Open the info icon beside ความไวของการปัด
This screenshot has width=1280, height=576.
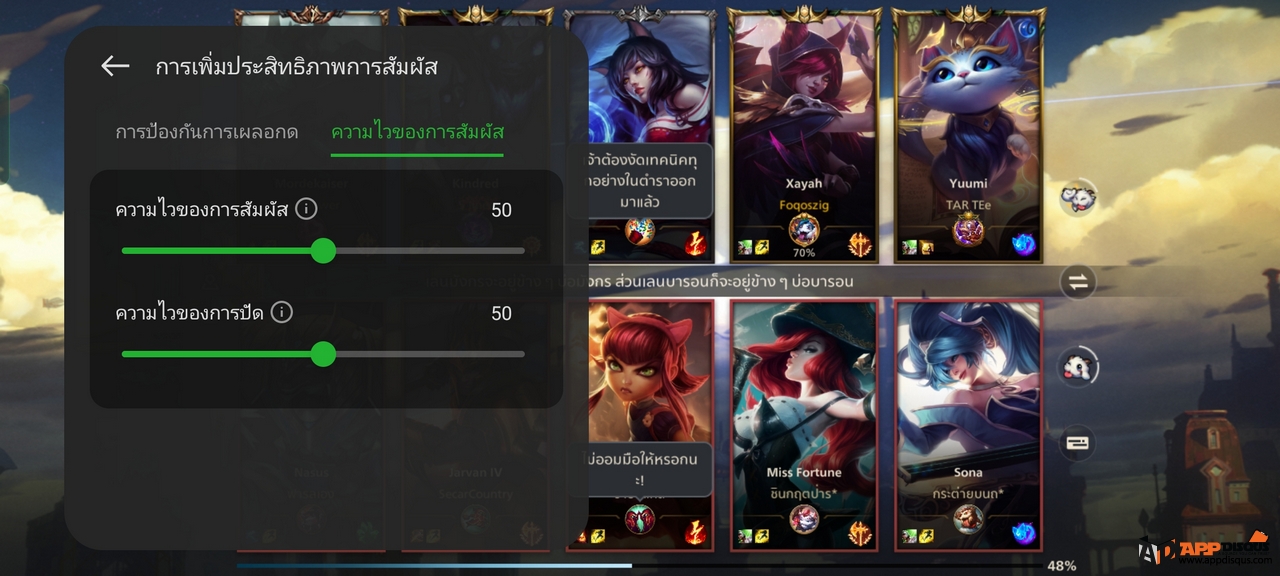tap(282, 312)
